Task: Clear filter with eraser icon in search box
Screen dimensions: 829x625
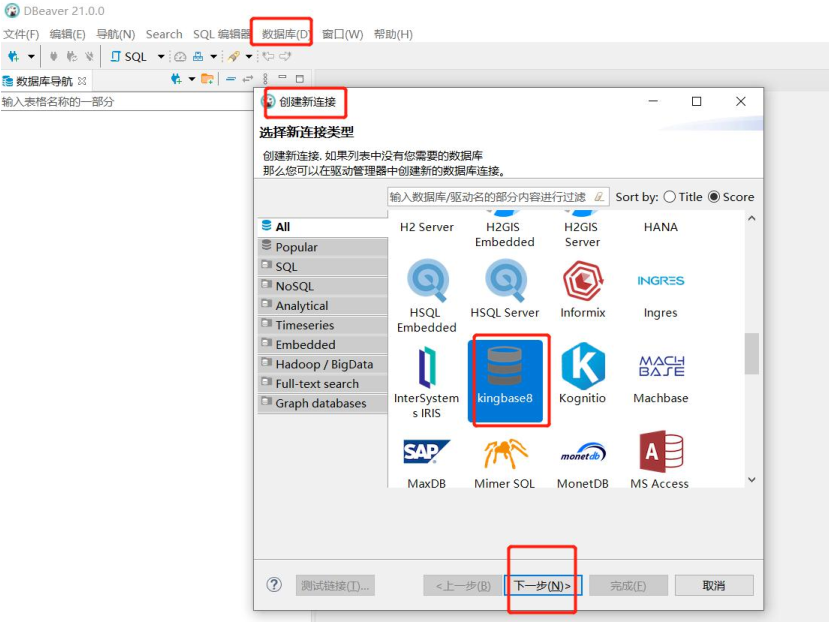Action: click(599, 197)
